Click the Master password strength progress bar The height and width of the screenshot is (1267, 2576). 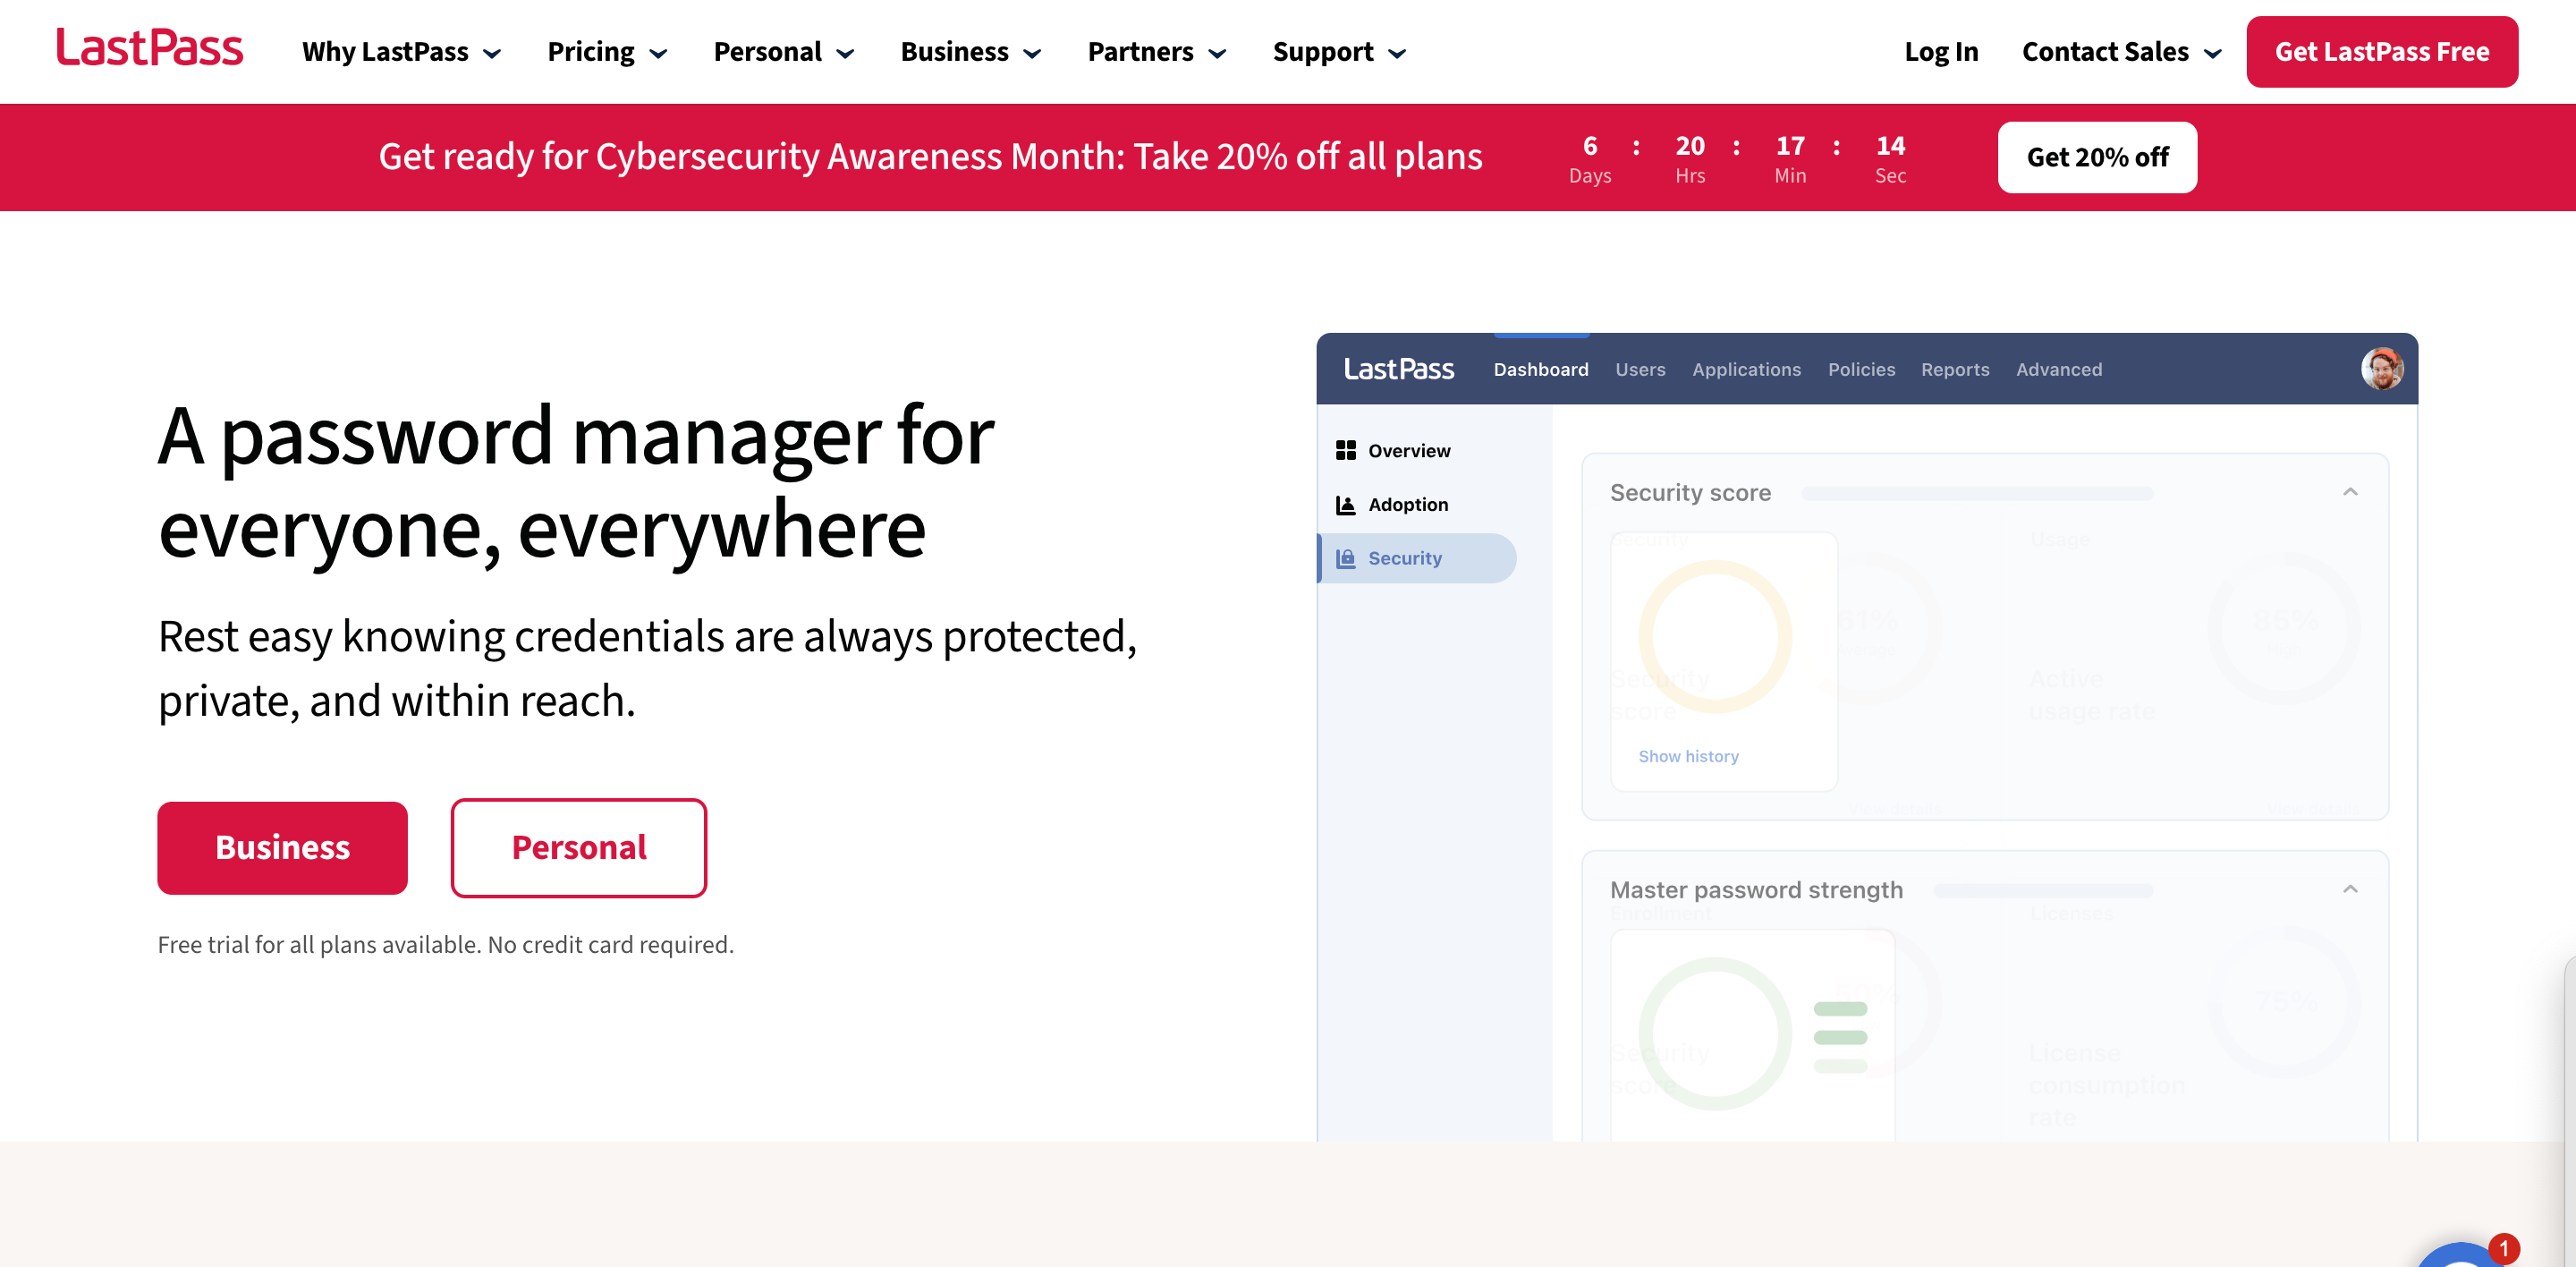click(2043, 890)
